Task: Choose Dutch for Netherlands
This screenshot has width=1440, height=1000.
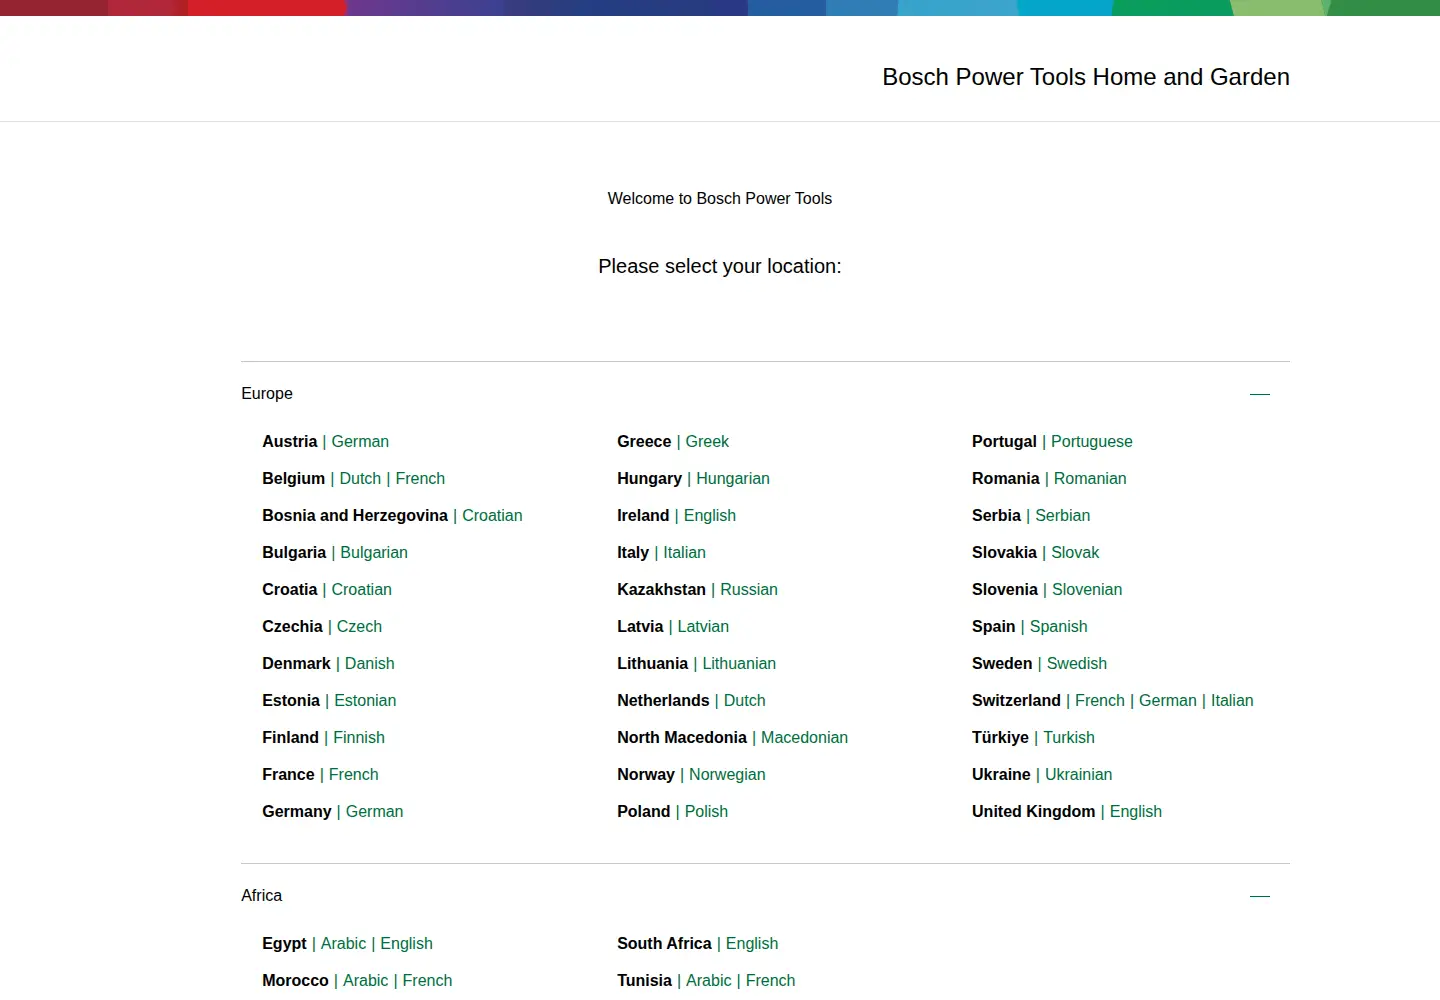Action: pyautogui.click(x=744, y=701)
